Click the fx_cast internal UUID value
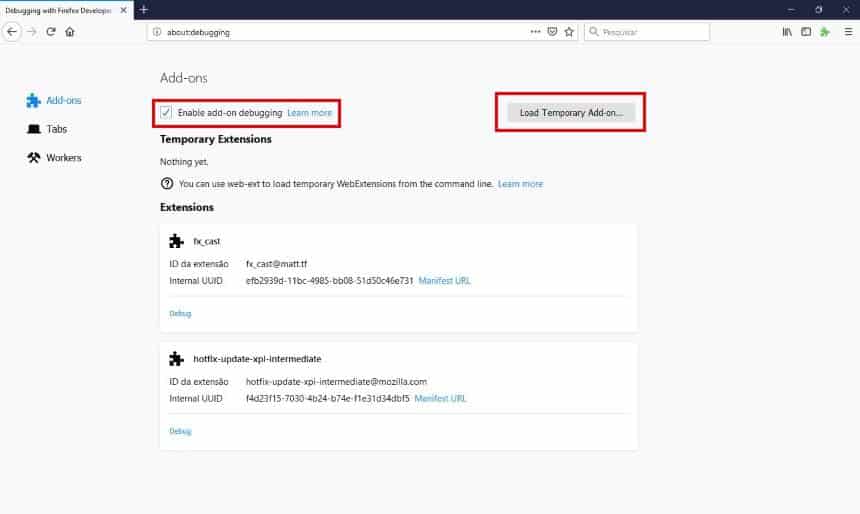 coord(329,280)
